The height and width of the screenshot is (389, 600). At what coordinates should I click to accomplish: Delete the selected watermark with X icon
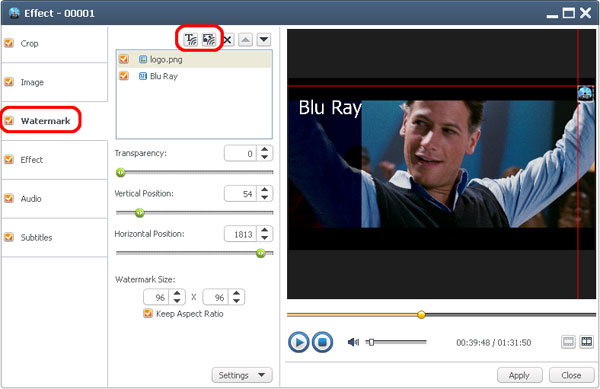click(x=228, y=40)
